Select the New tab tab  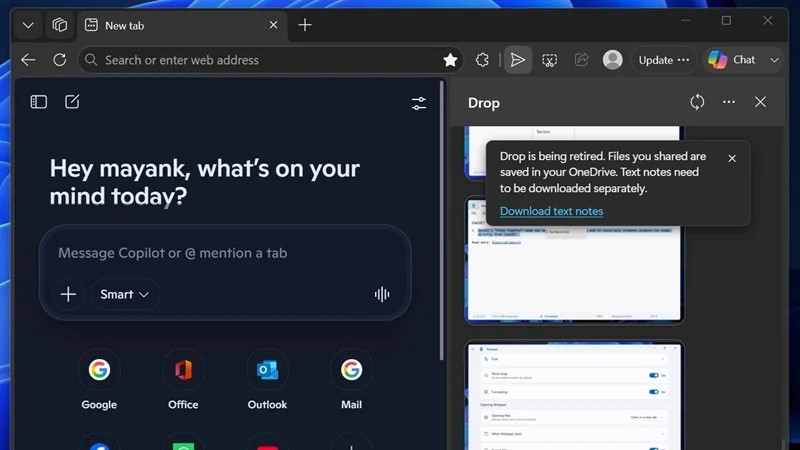click(182, 25)
